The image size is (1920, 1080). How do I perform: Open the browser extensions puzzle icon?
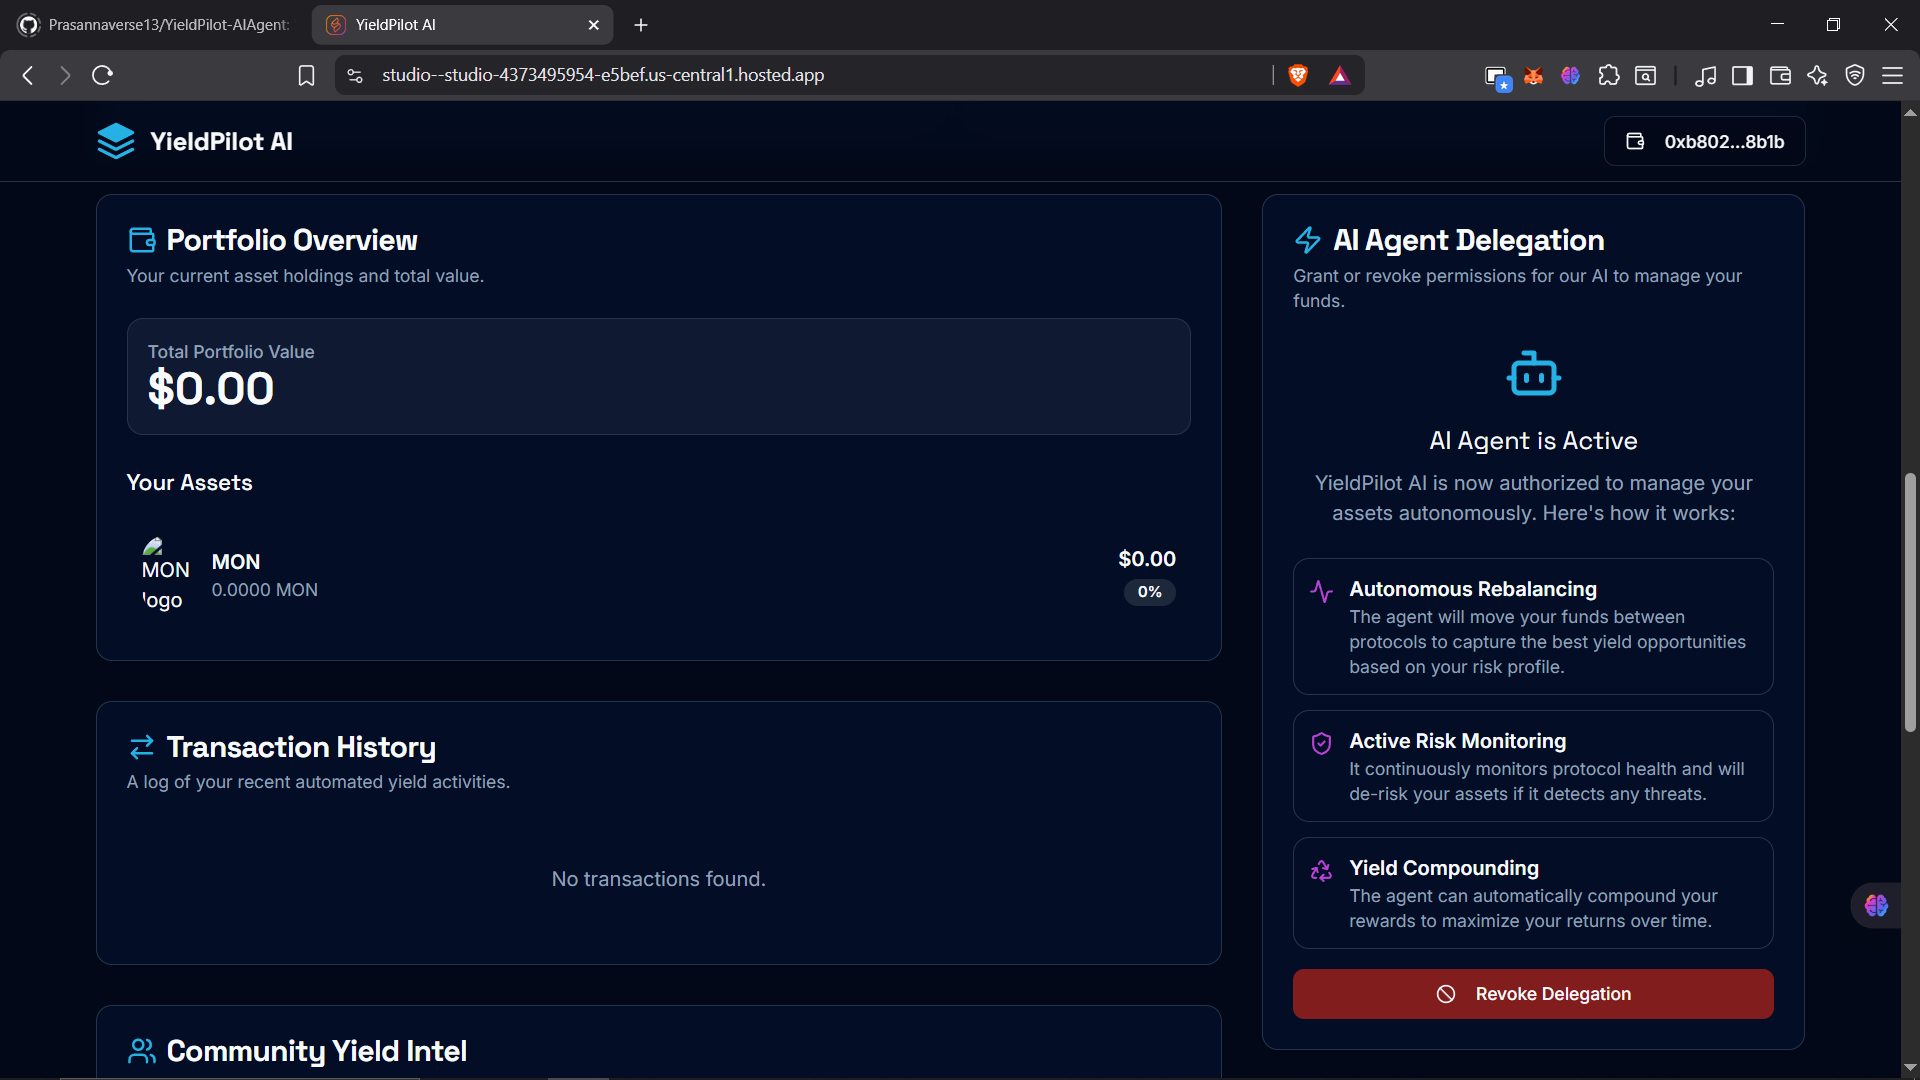[1609, 75]
